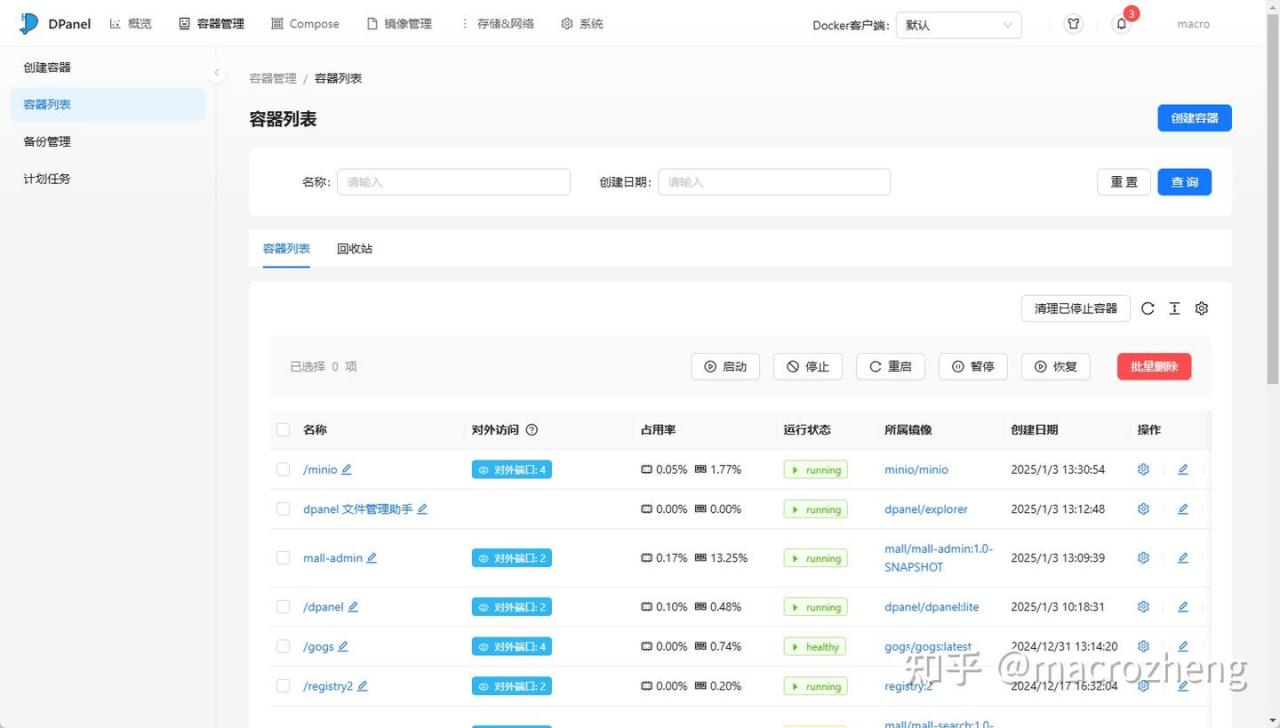Image resolution: width=1280 pixels, height=728 pixels.
Task: Rename /minio with its pencil icon
Action: tap(347, 469)
